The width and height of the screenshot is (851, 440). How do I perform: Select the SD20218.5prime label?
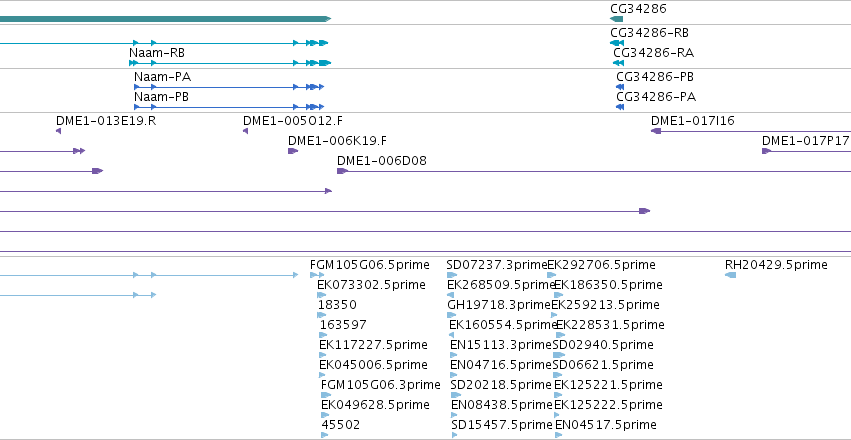click(501, 385)
